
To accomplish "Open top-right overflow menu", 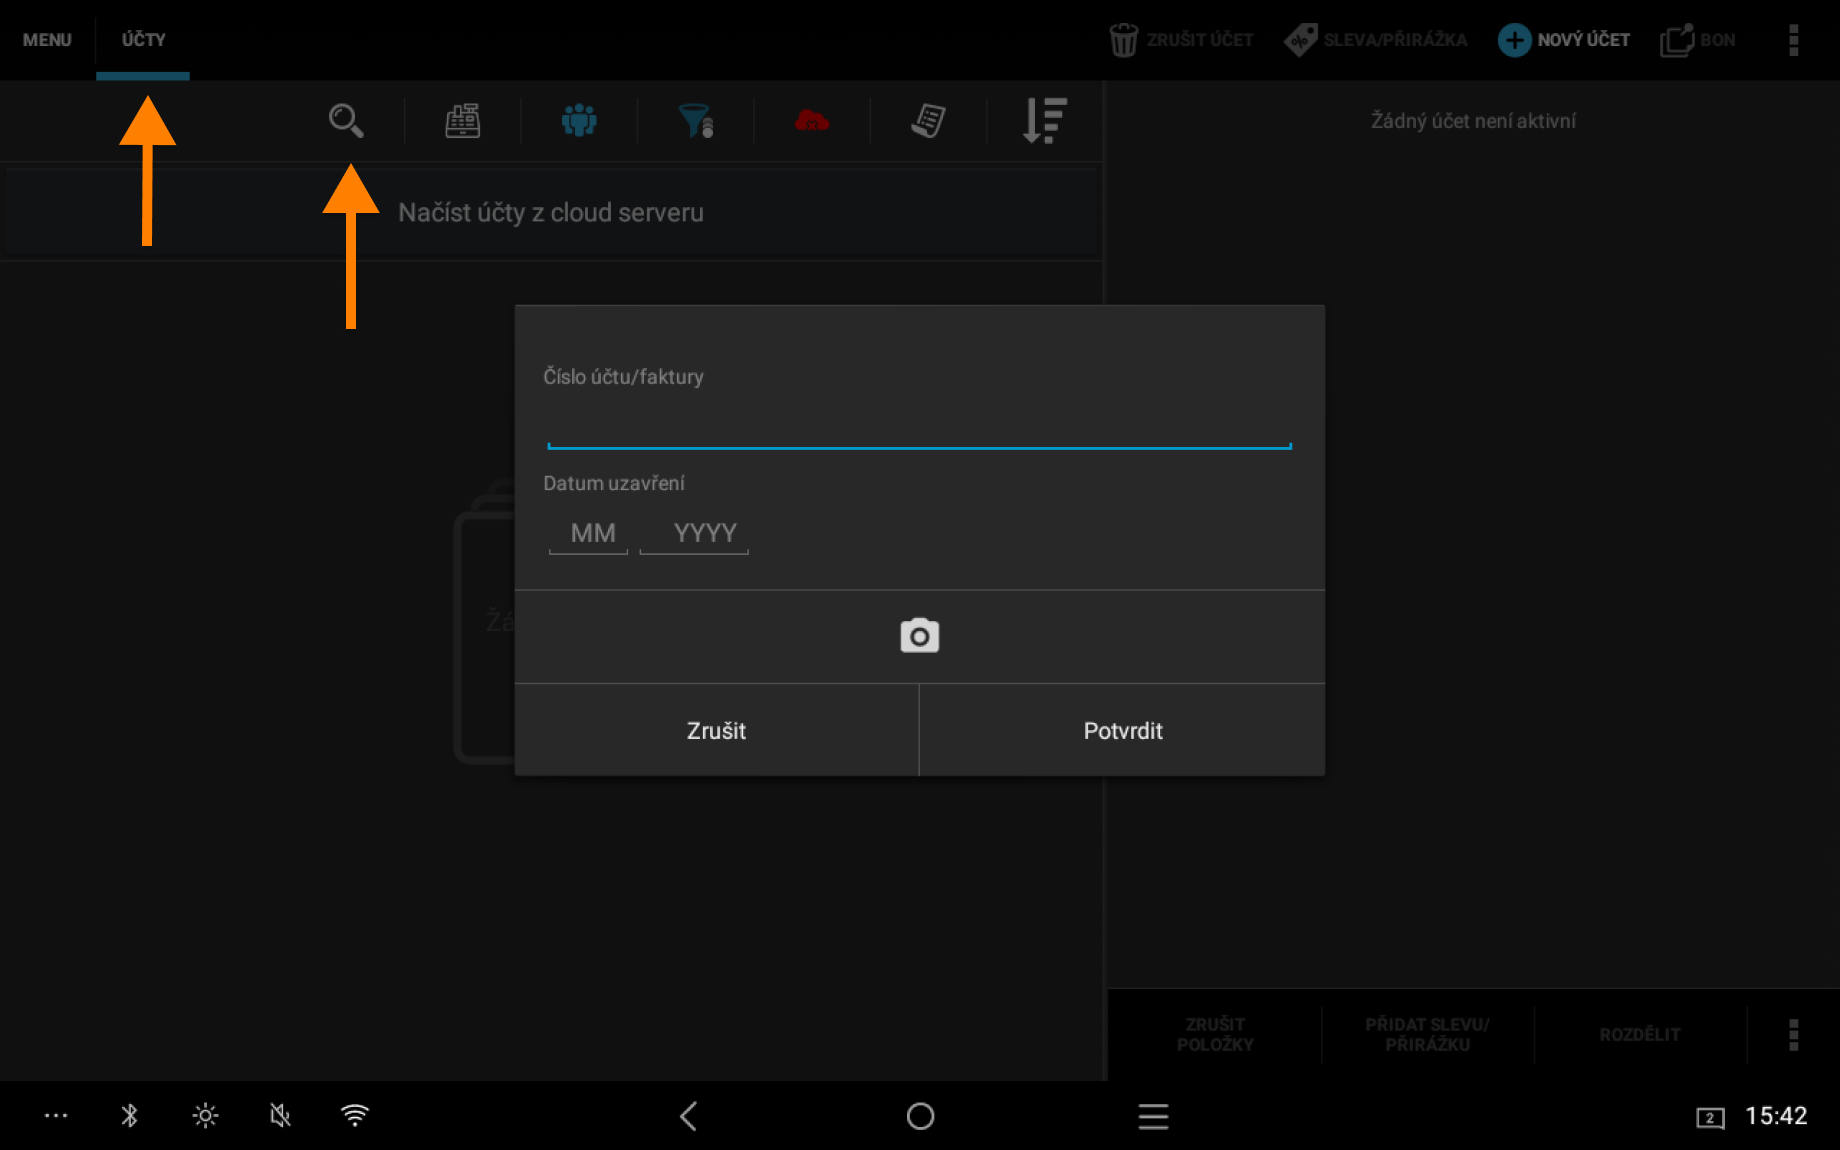I will [1793, 40].
